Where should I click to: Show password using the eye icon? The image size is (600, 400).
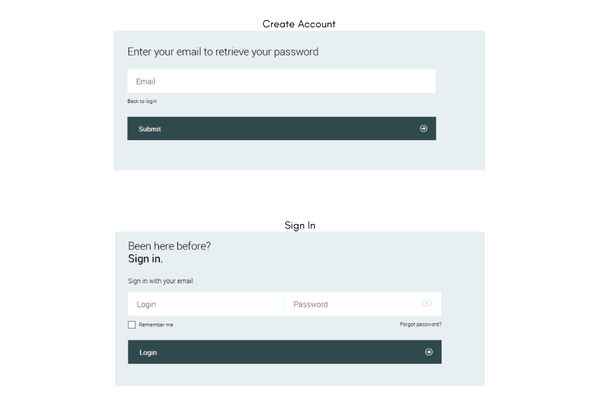(x=427, y=303)
